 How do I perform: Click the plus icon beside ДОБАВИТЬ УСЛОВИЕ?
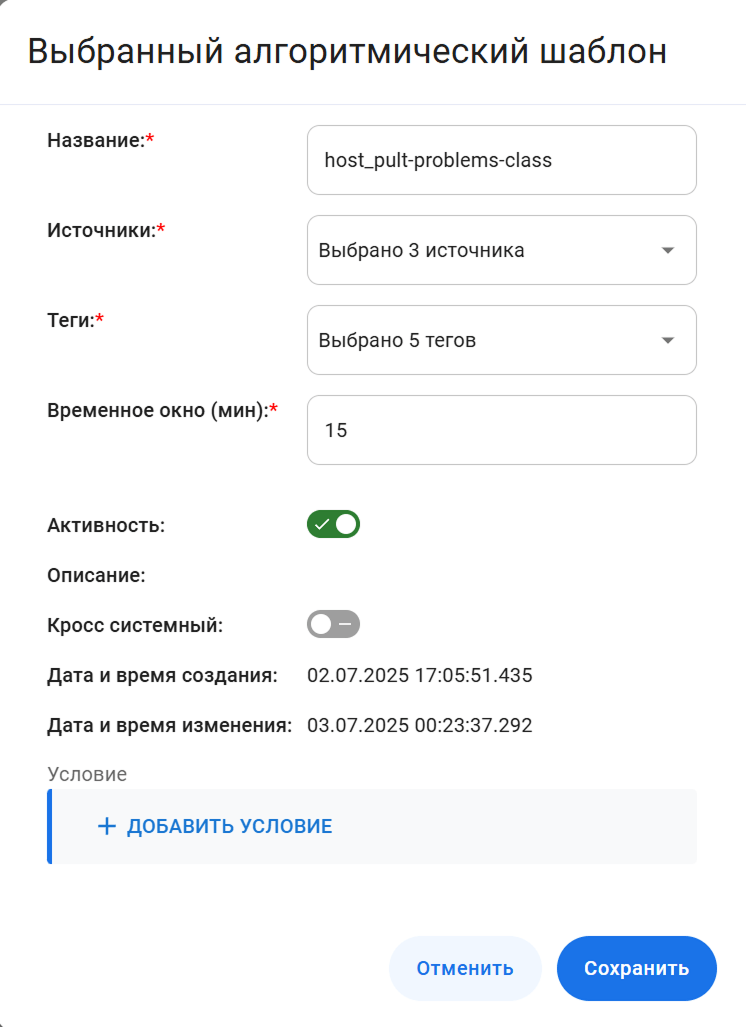coord(107,826)
